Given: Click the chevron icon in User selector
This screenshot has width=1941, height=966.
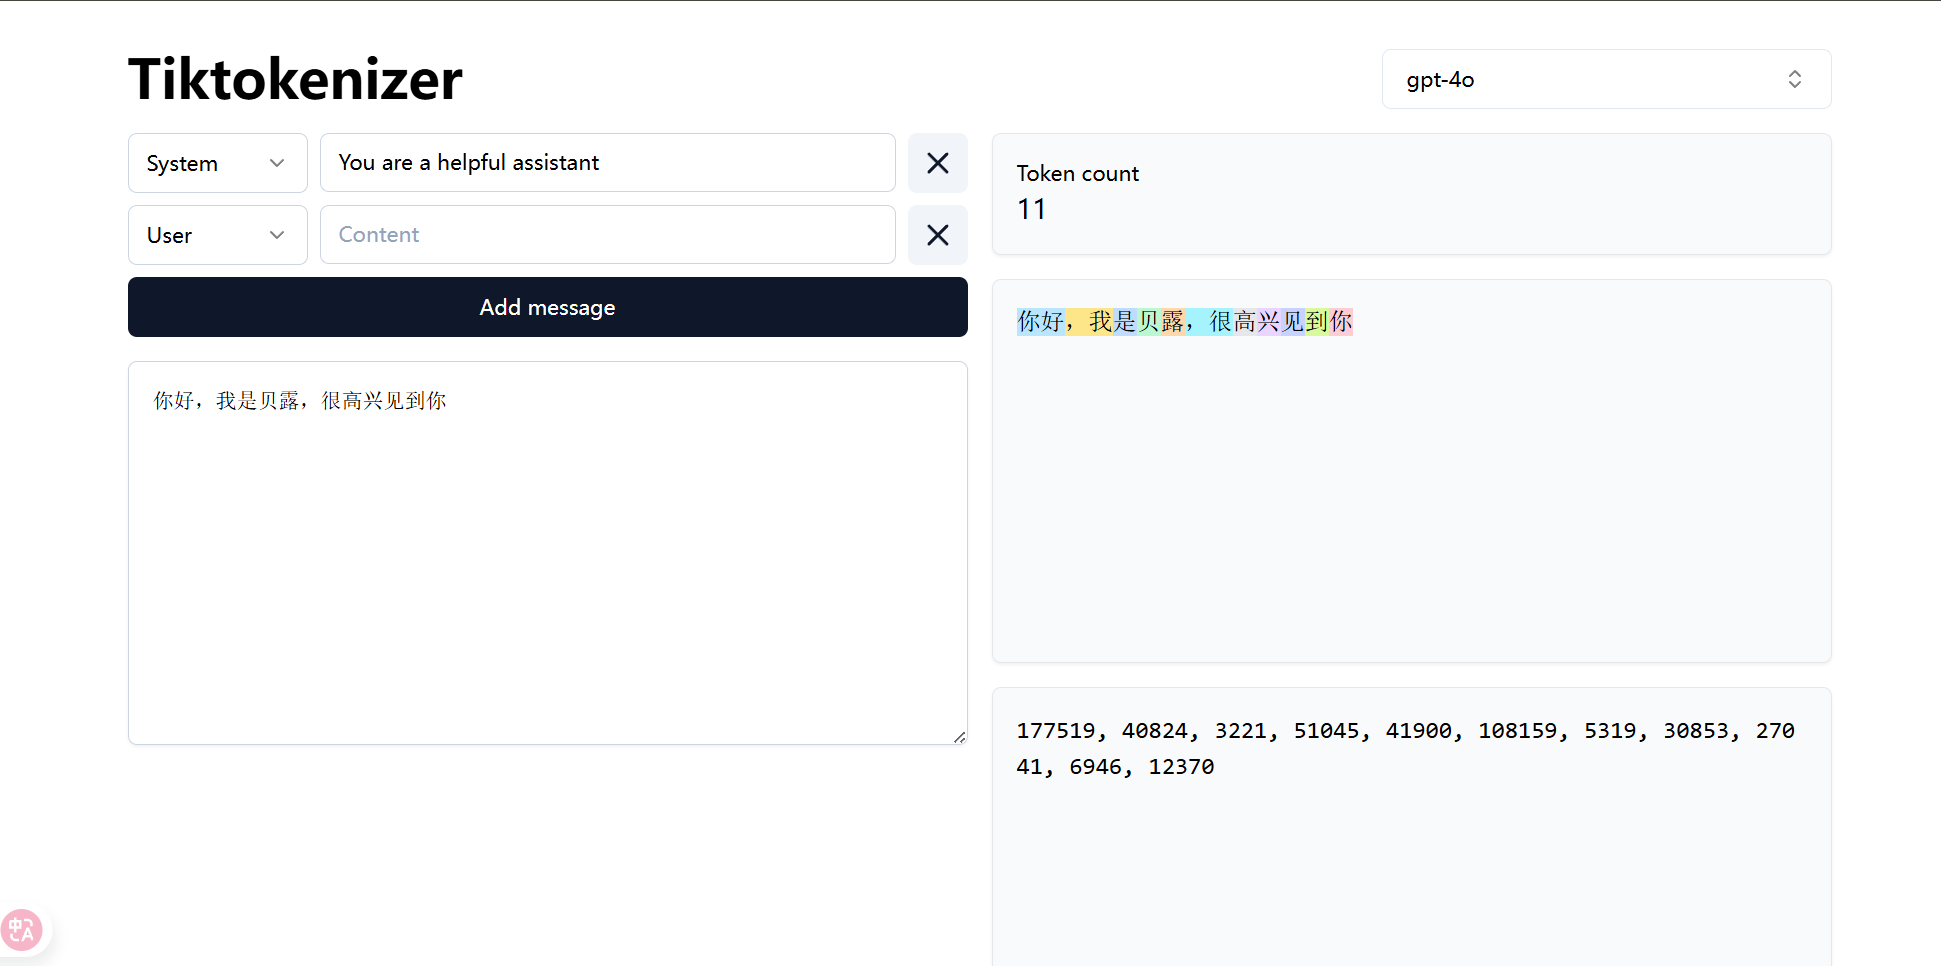Looking at the screenshot, I should [277, 235].
